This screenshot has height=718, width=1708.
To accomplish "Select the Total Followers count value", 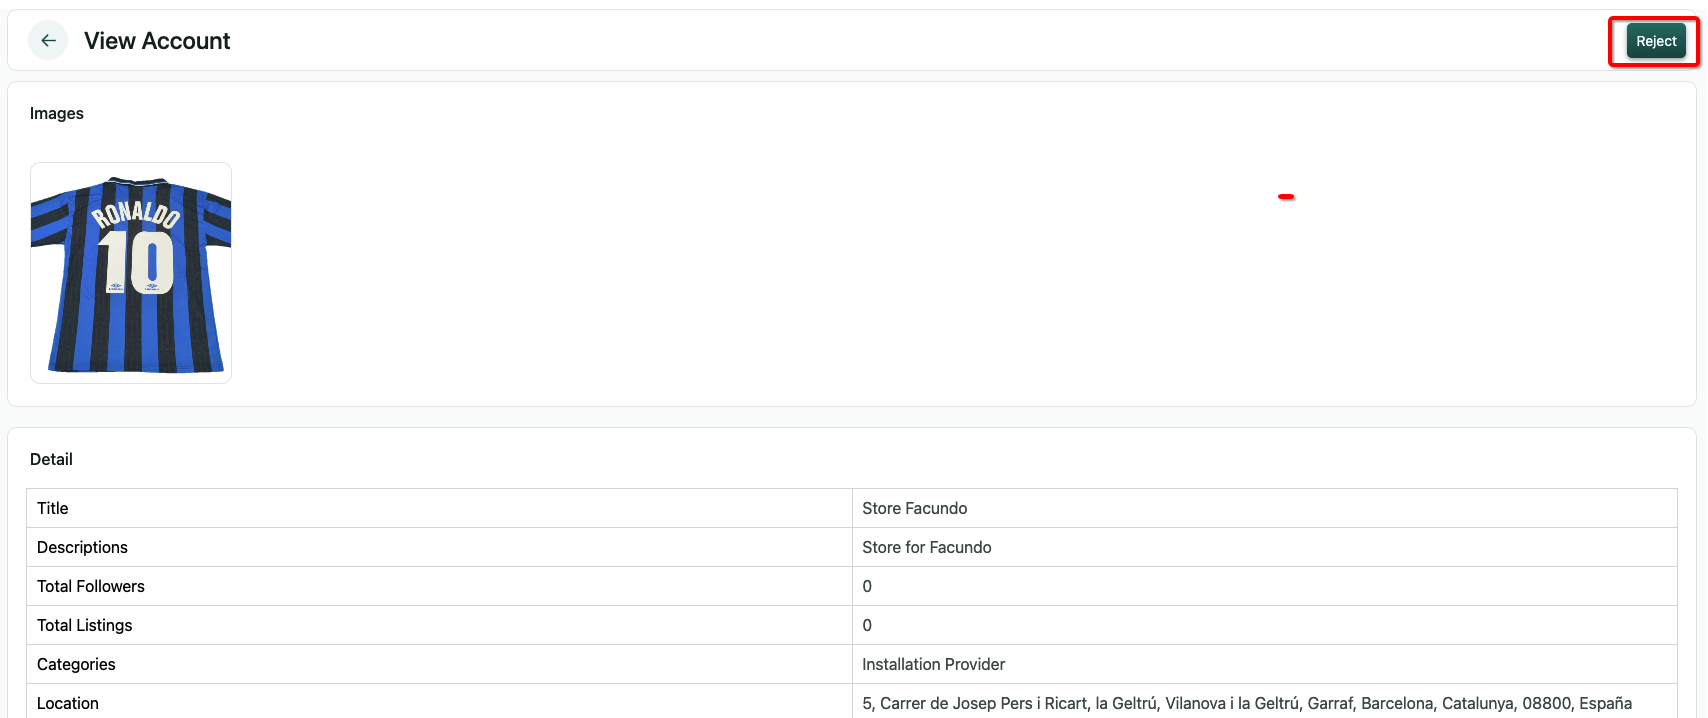I will click(867, 586).
